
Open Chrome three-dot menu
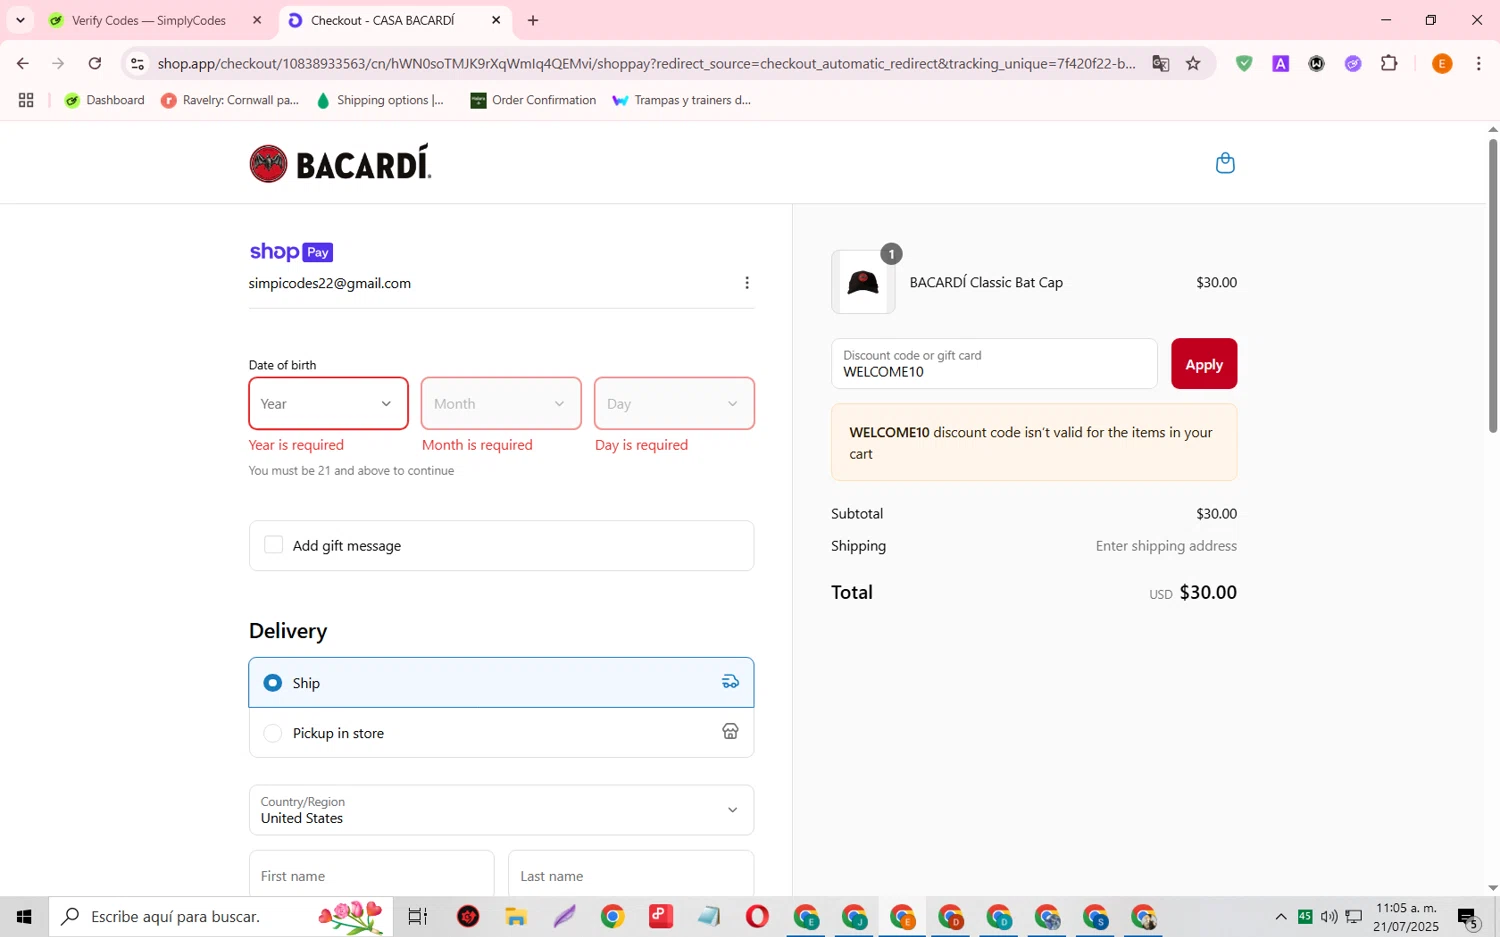coord(1478,63)
